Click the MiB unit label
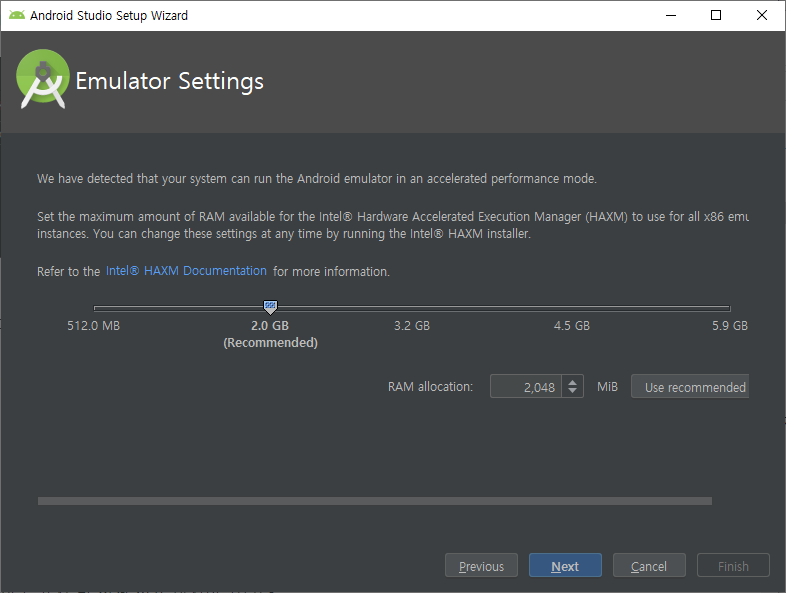 pyautogui.click(x=608, y=386)
